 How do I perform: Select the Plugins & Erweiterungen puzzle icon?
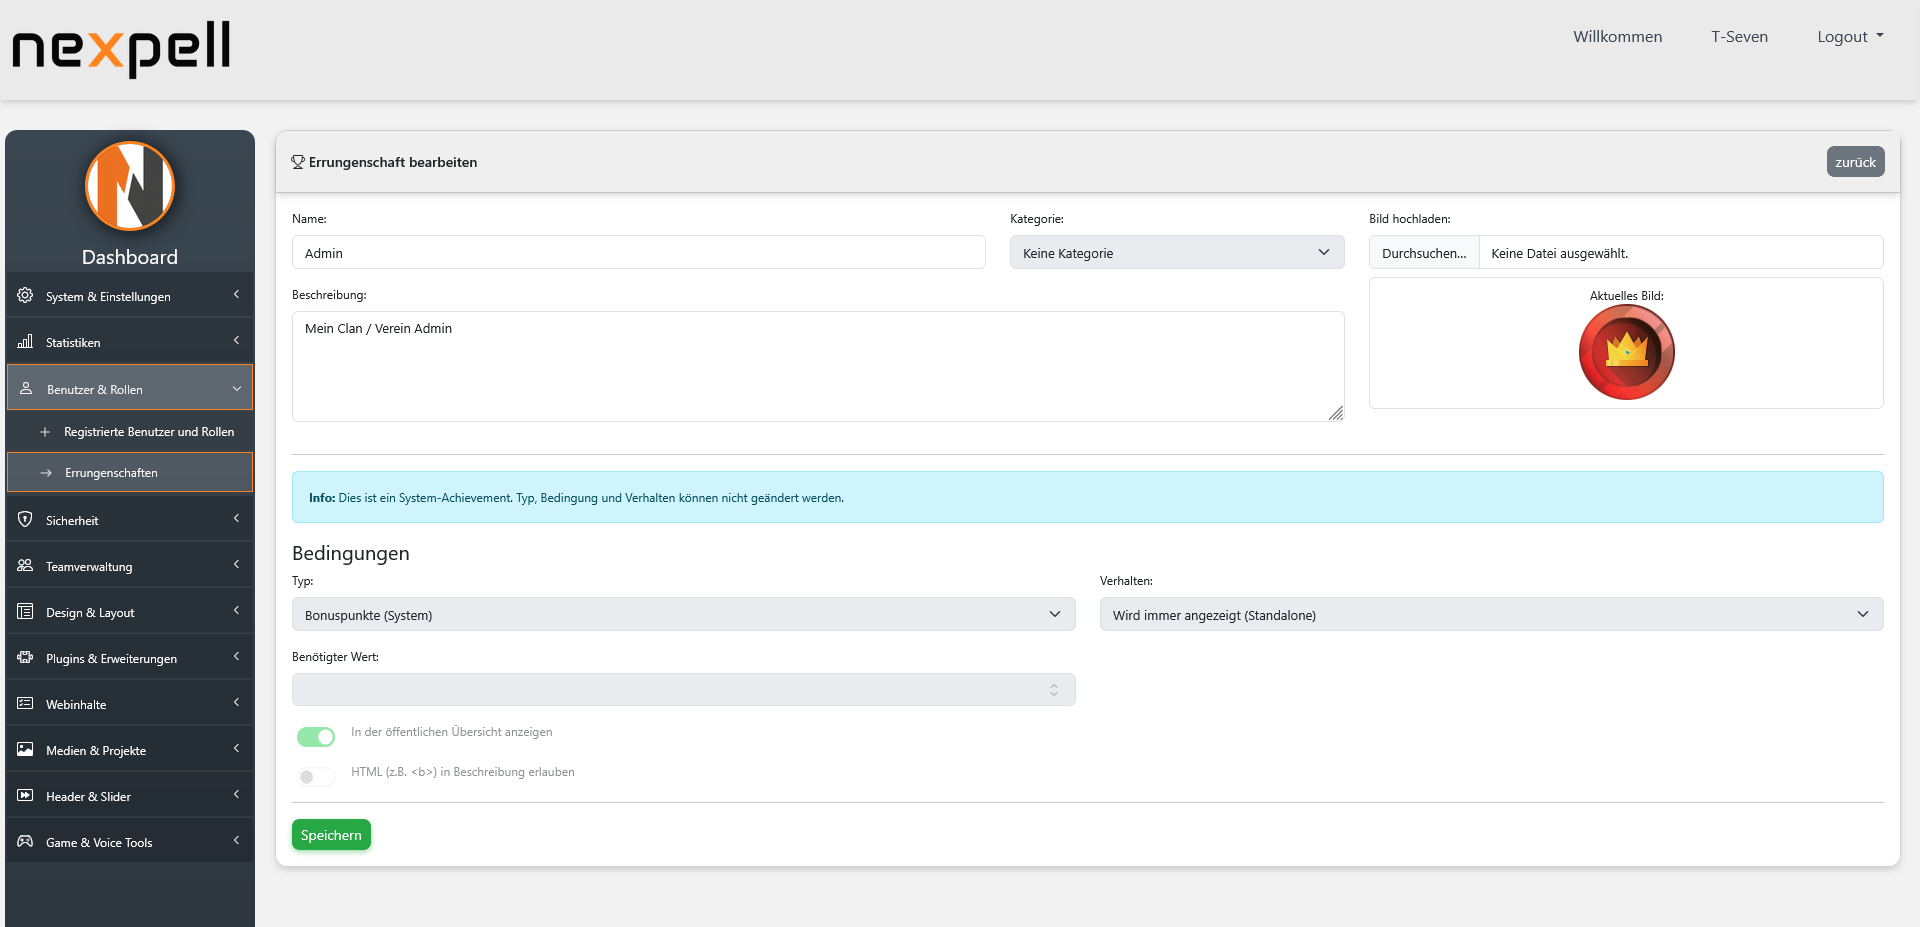tap(24, 657)
